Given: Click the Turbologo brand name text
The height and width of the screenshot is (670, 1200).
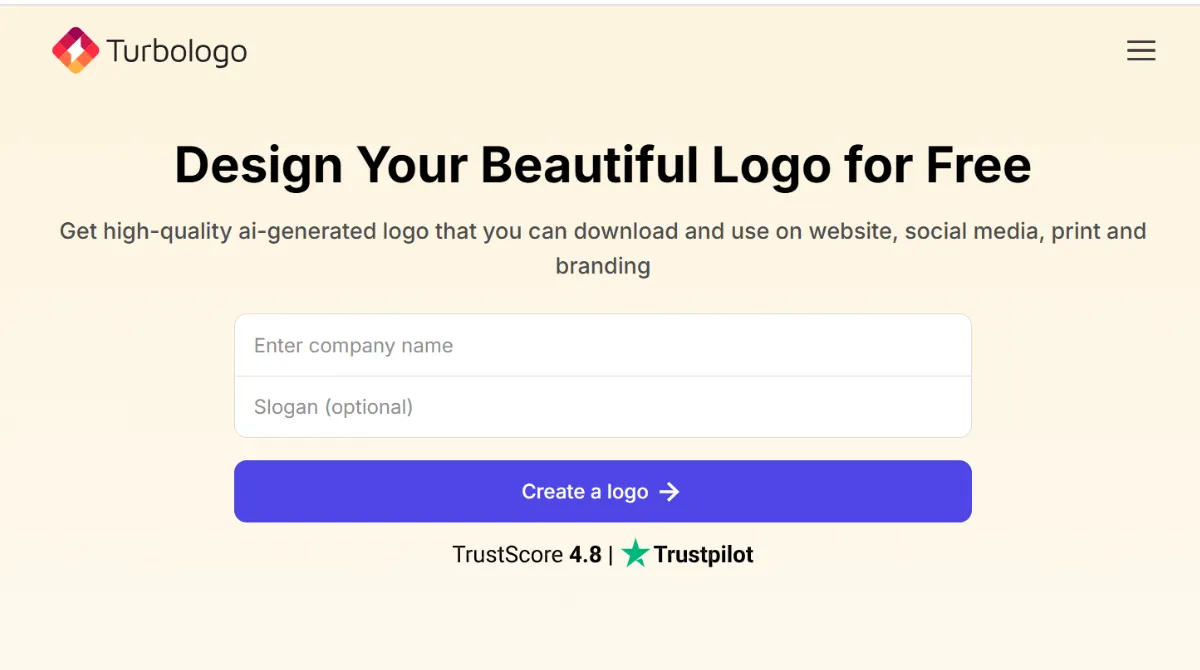Looking at the screenshot, I should [x=177, y=51].
